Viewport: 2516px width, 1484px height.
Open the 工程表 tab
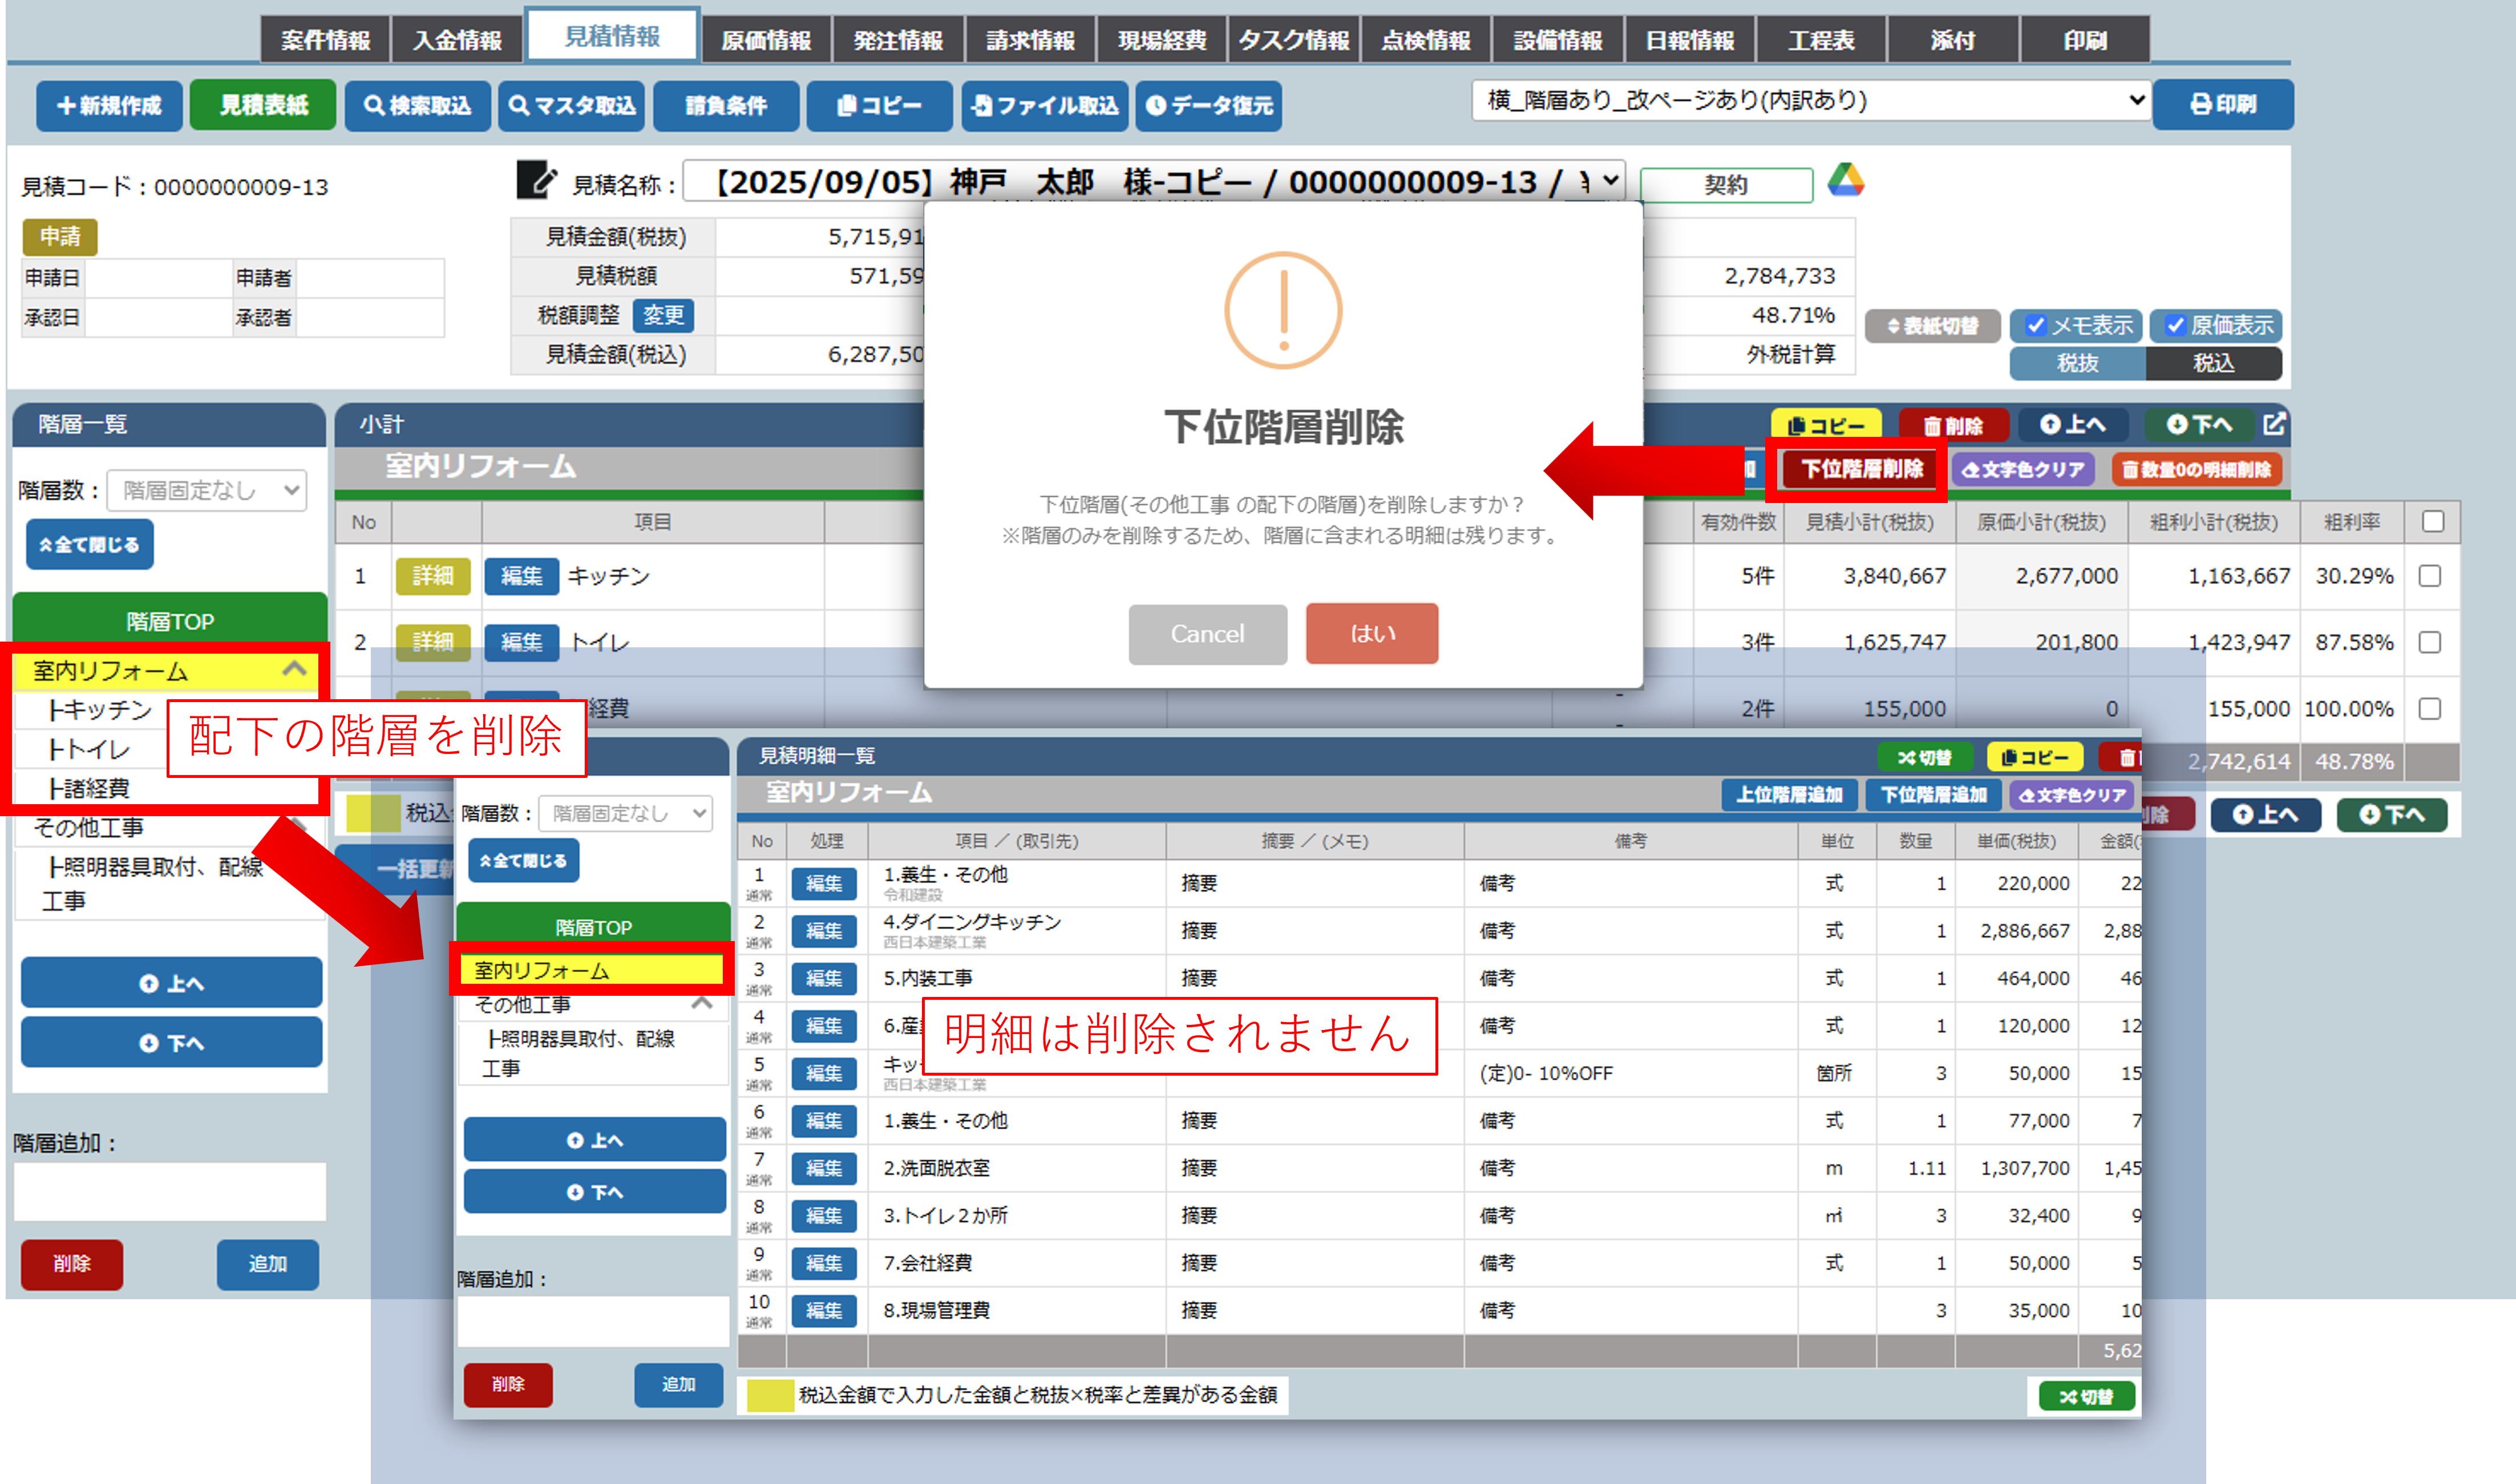tap(1821, 40)
